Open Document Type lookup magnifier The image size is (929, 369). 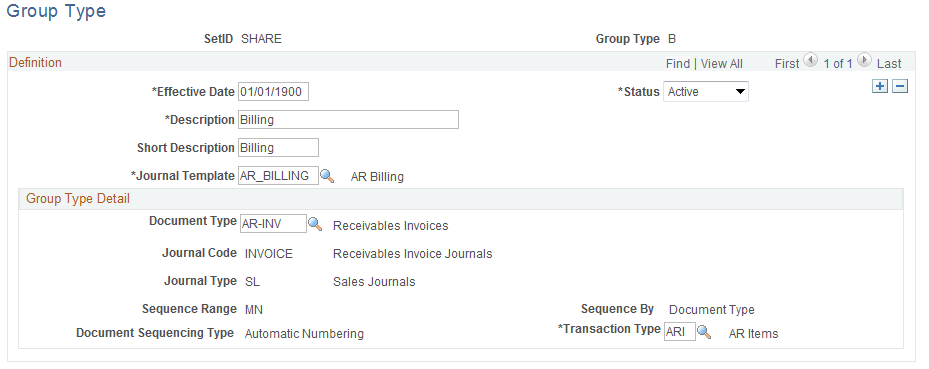click(x=315, y=224)
